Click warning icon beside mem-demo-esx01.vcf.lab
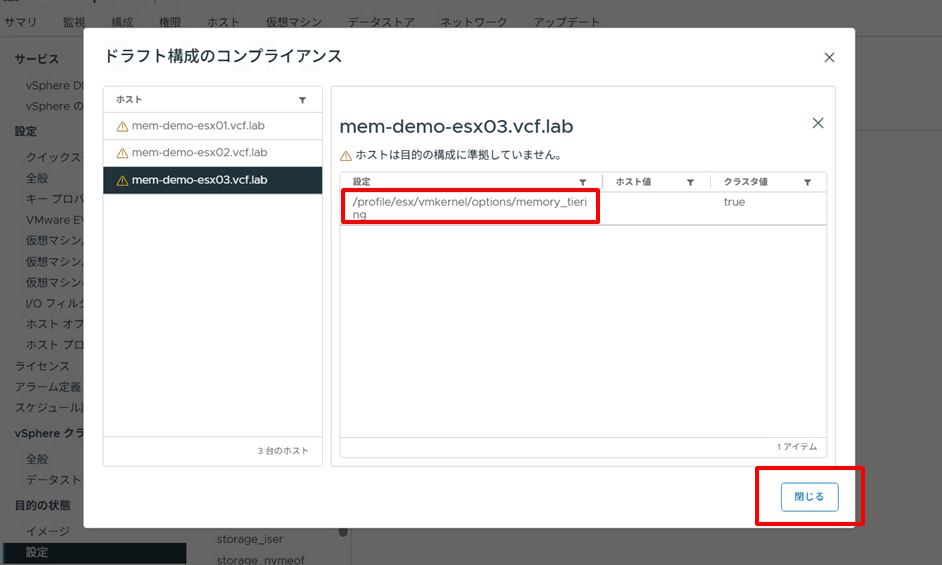This screenshot has height=565, width=942. tap(123, 126)
